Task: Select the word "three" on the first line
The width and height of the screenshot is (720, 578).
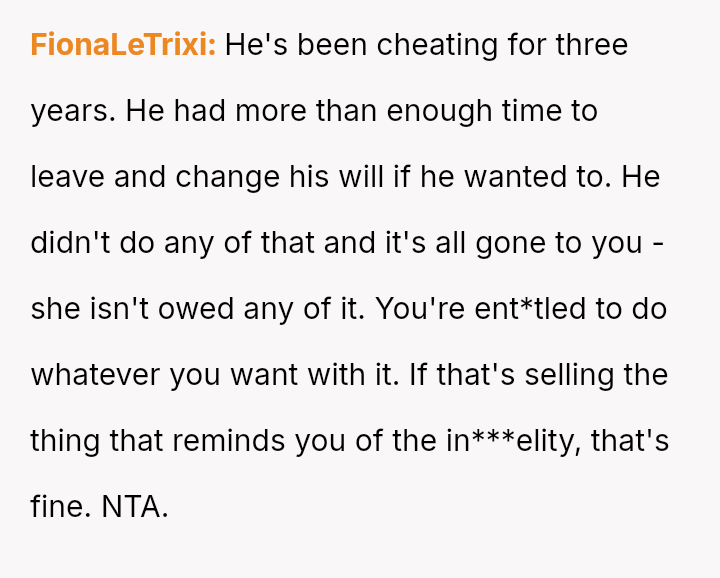Action: (591, 45)
